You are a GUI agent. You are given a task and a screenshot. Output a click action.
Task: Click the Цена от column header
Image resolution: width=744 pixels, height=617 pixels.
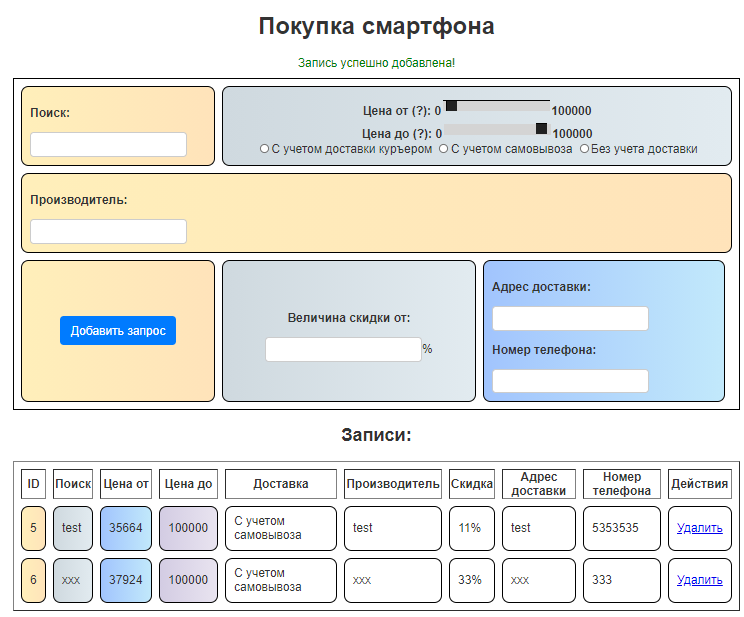click(126, 484)
